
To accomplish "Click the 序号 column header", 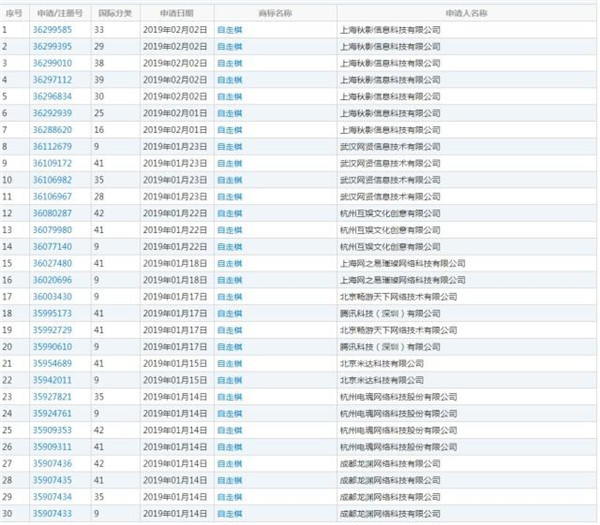I will pyautogui.click(x=14, y=13).
